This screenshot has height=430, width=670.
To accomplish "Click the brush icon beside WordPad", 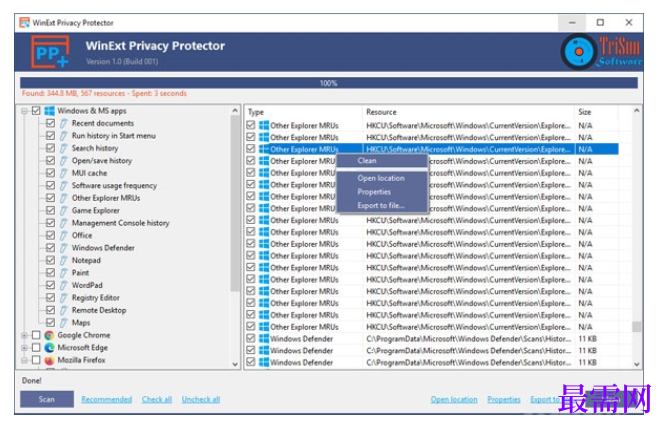I will click(x=64, y=285).
